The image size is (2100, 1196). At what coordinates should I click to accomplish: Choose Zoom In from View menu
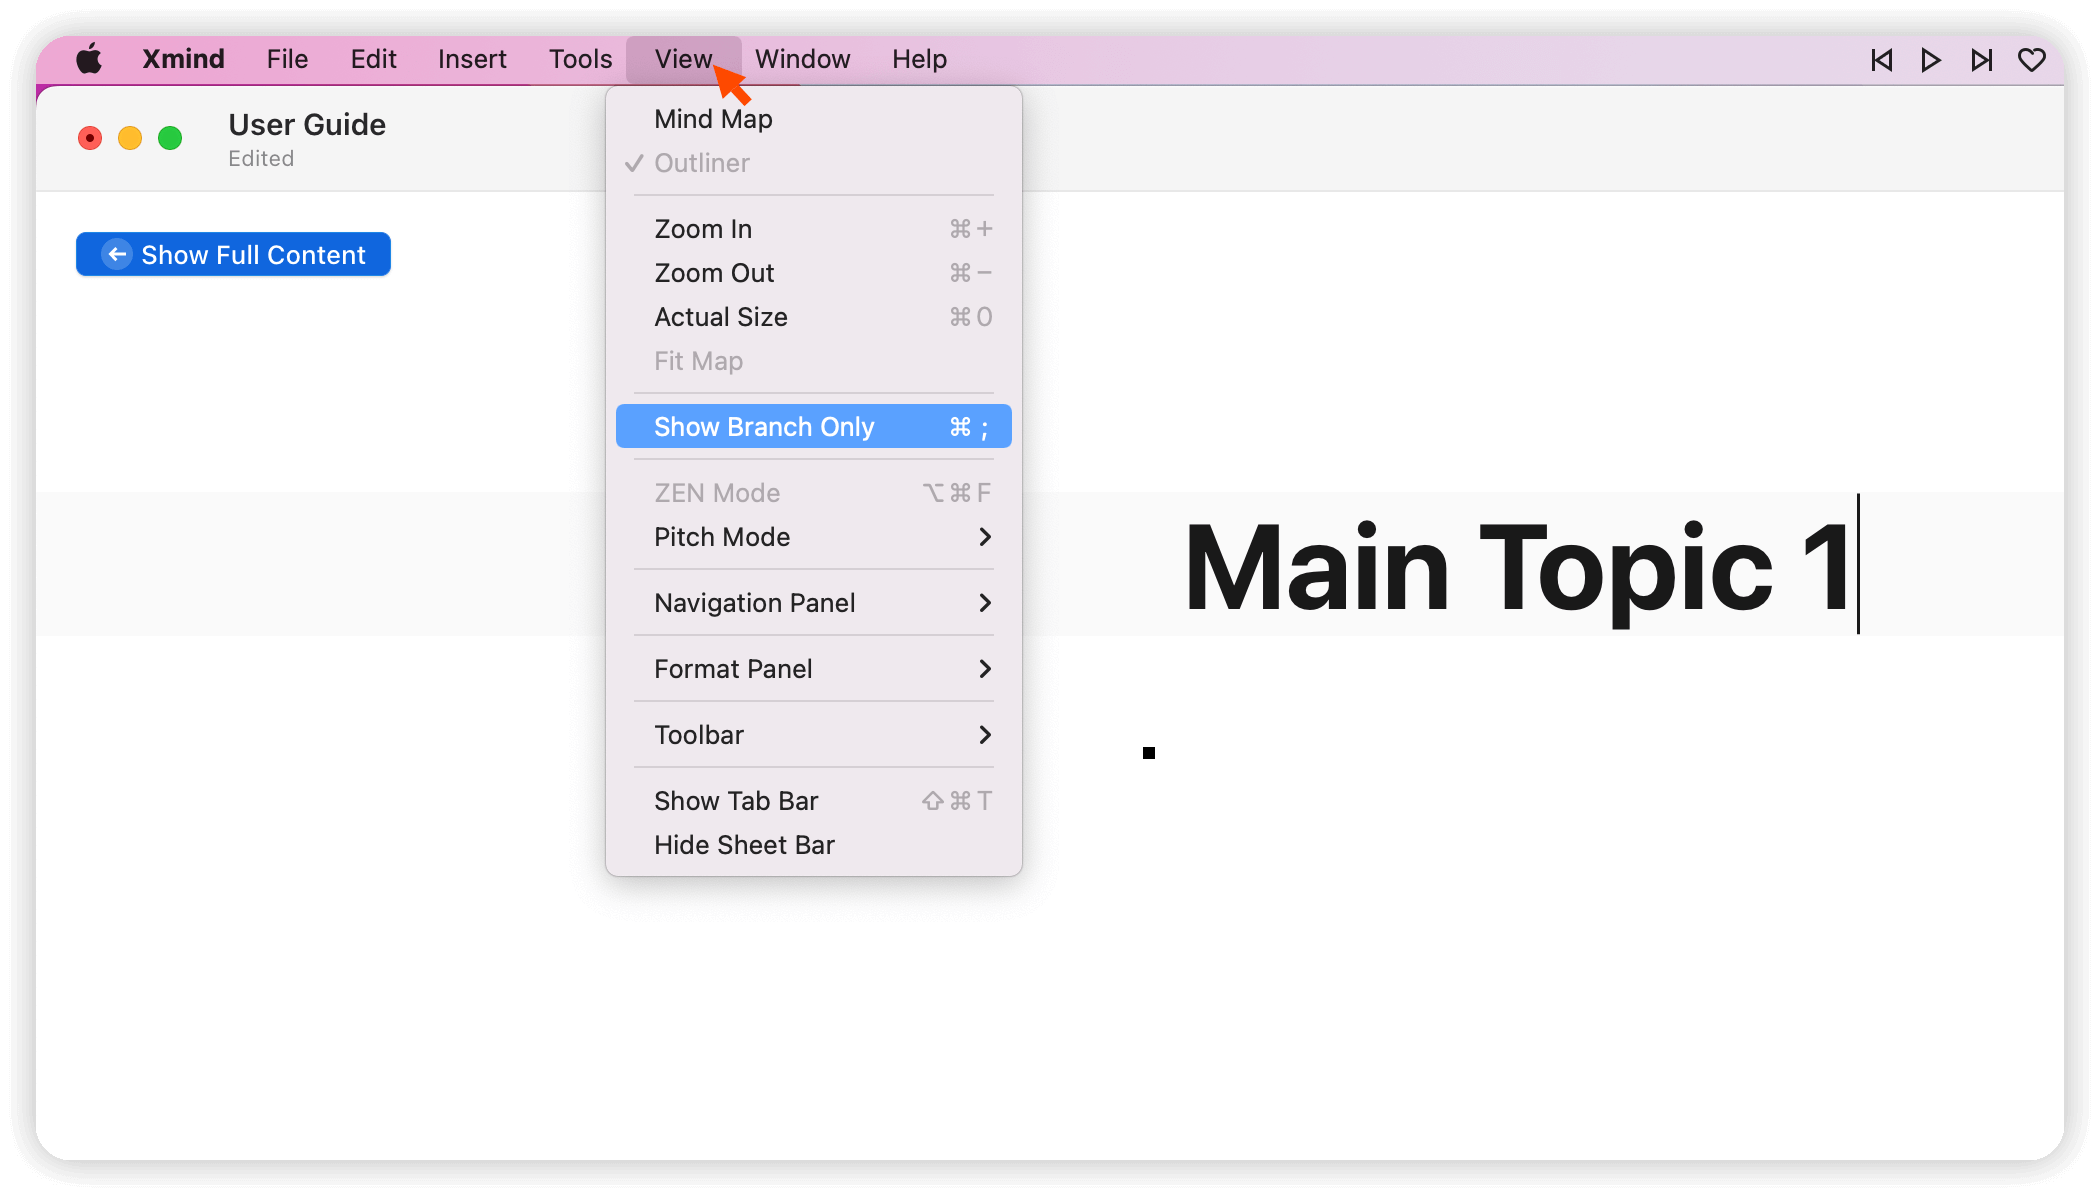[x=703, y=229]
